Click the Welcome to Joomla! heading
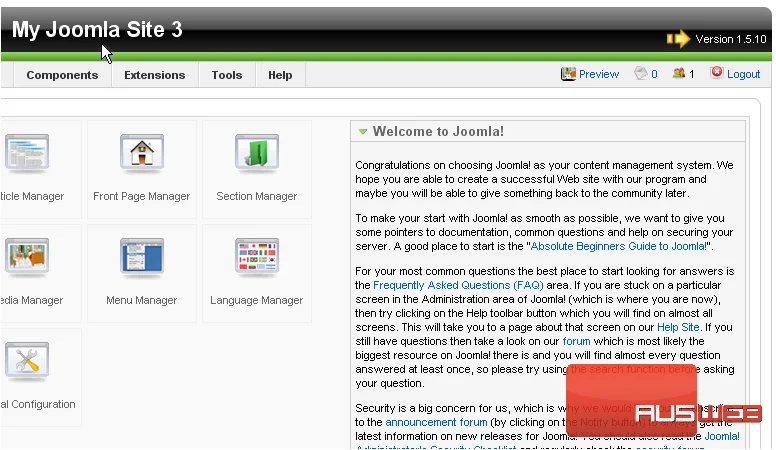Screen dimensions: 776x450 point(438,132)
